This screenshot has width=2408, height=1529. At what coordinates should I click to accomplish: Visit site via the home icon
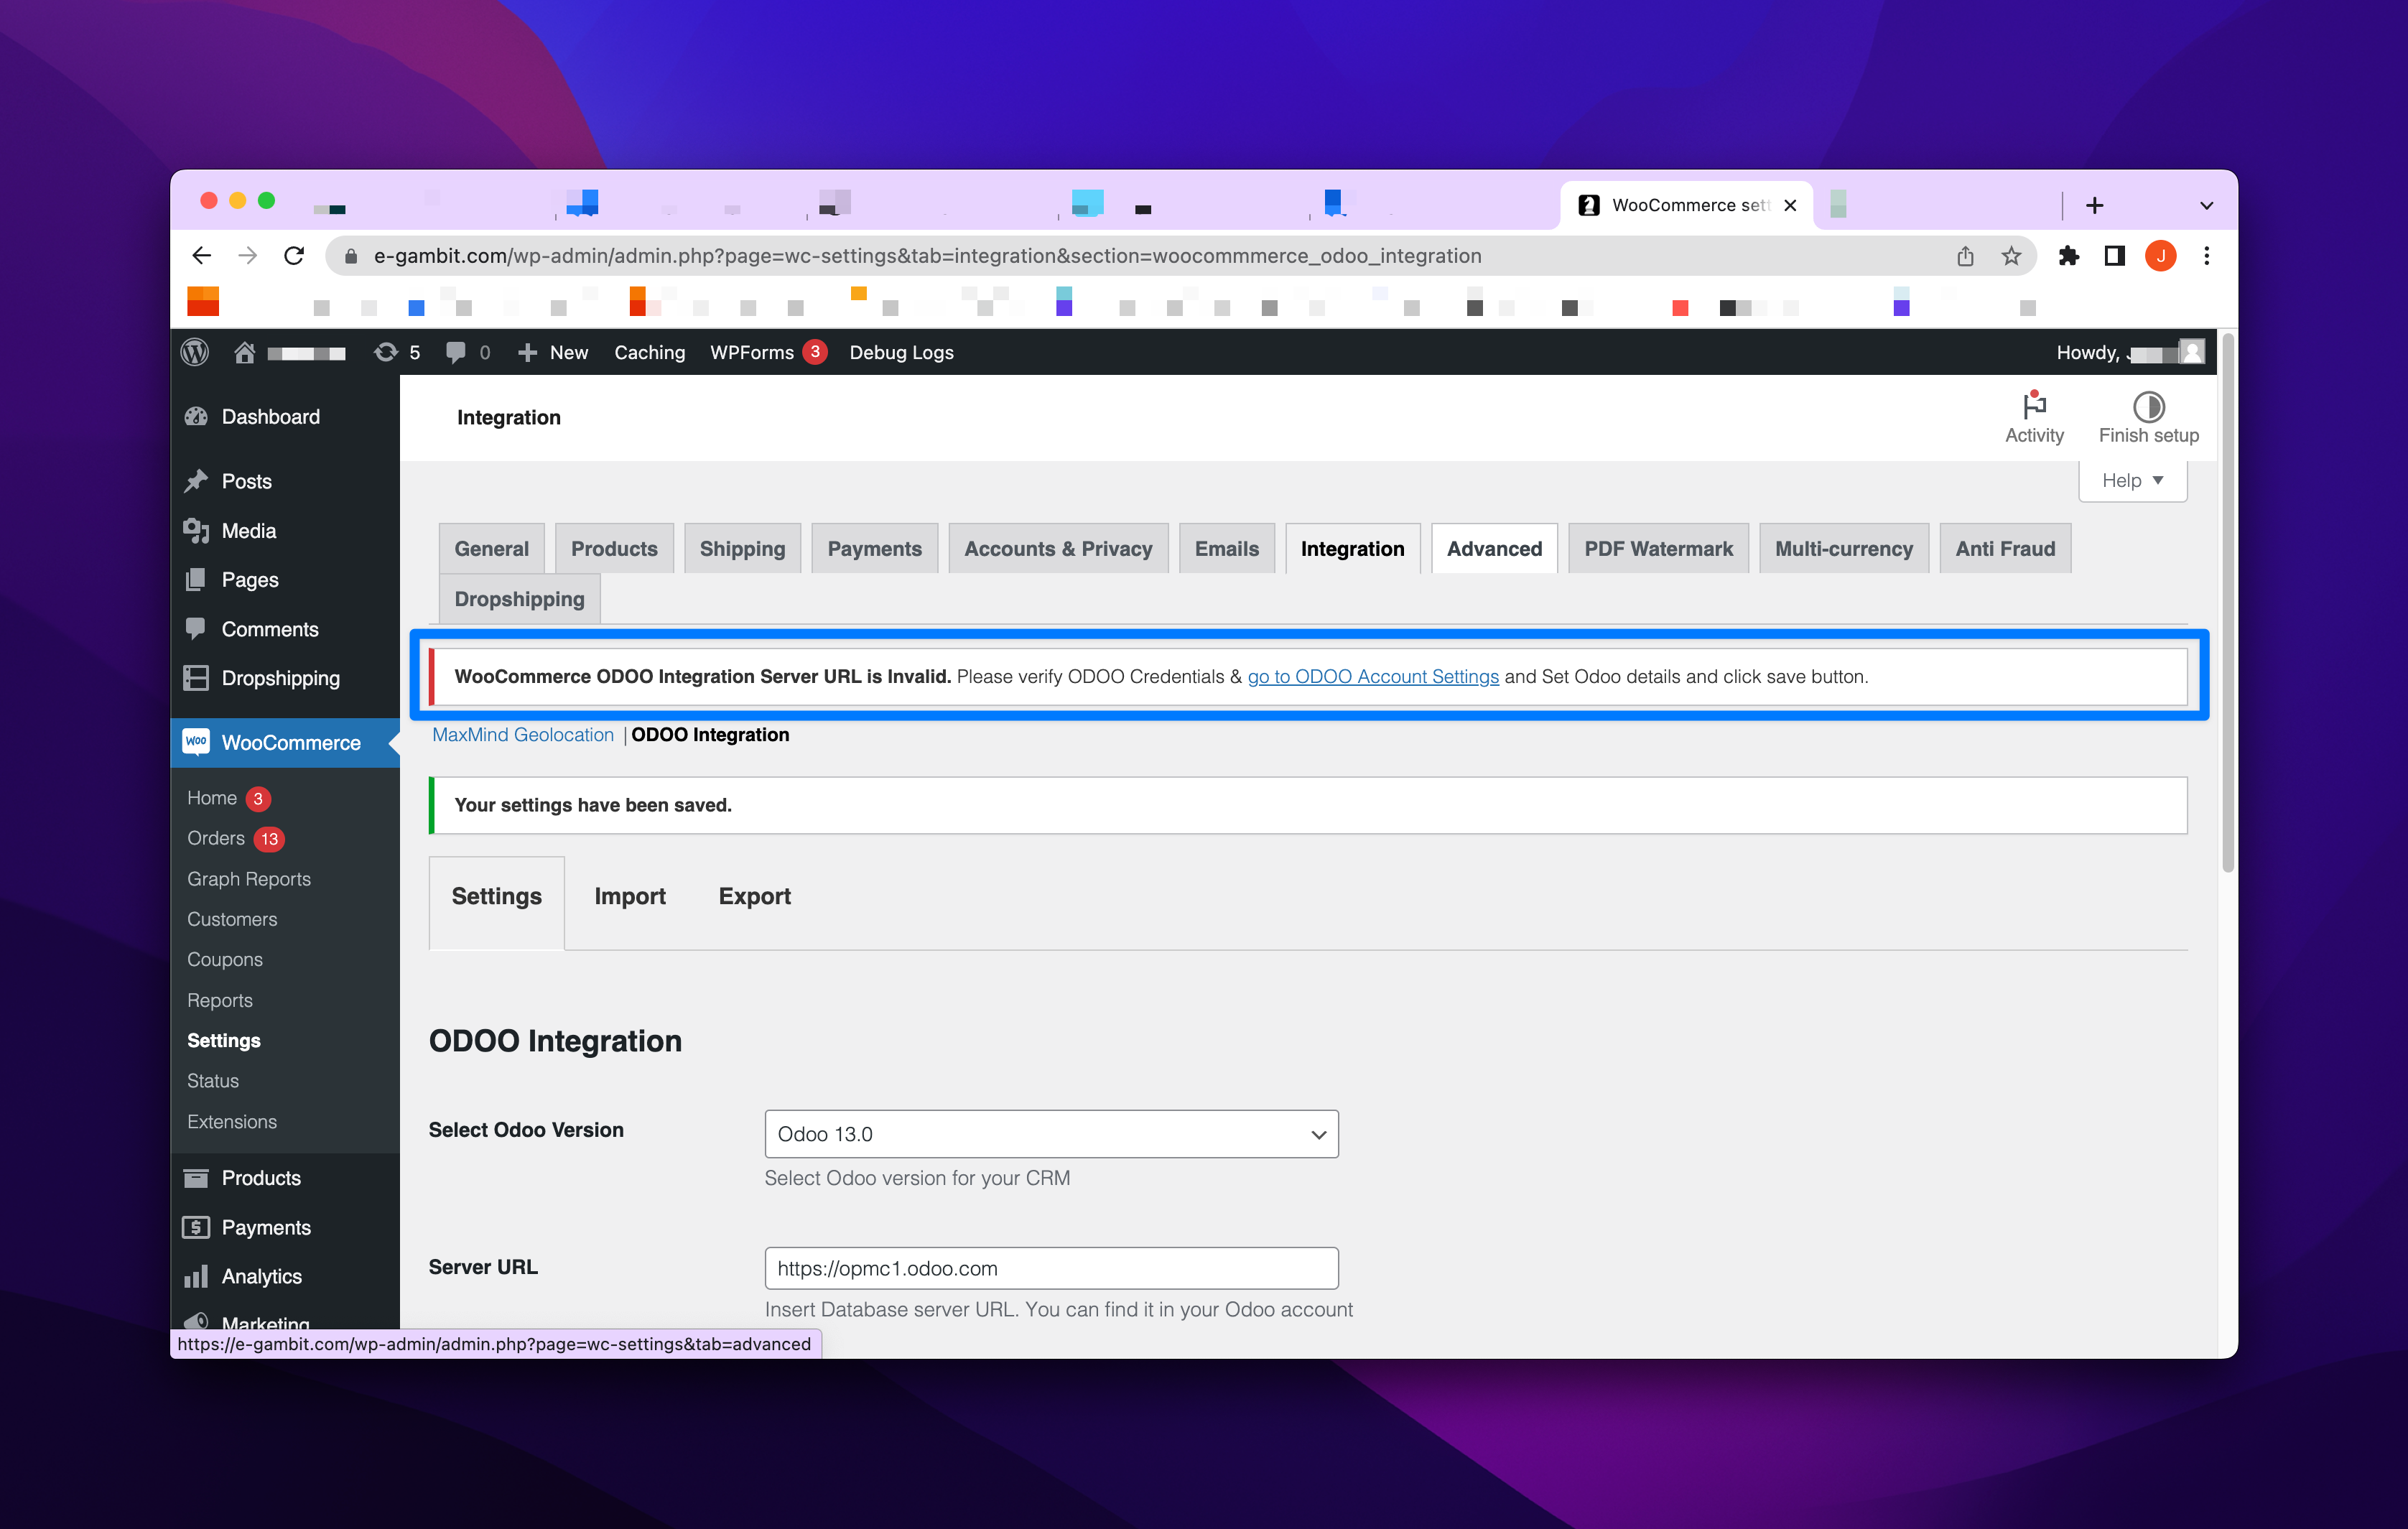pyautogui.click(x=244, y=352)
